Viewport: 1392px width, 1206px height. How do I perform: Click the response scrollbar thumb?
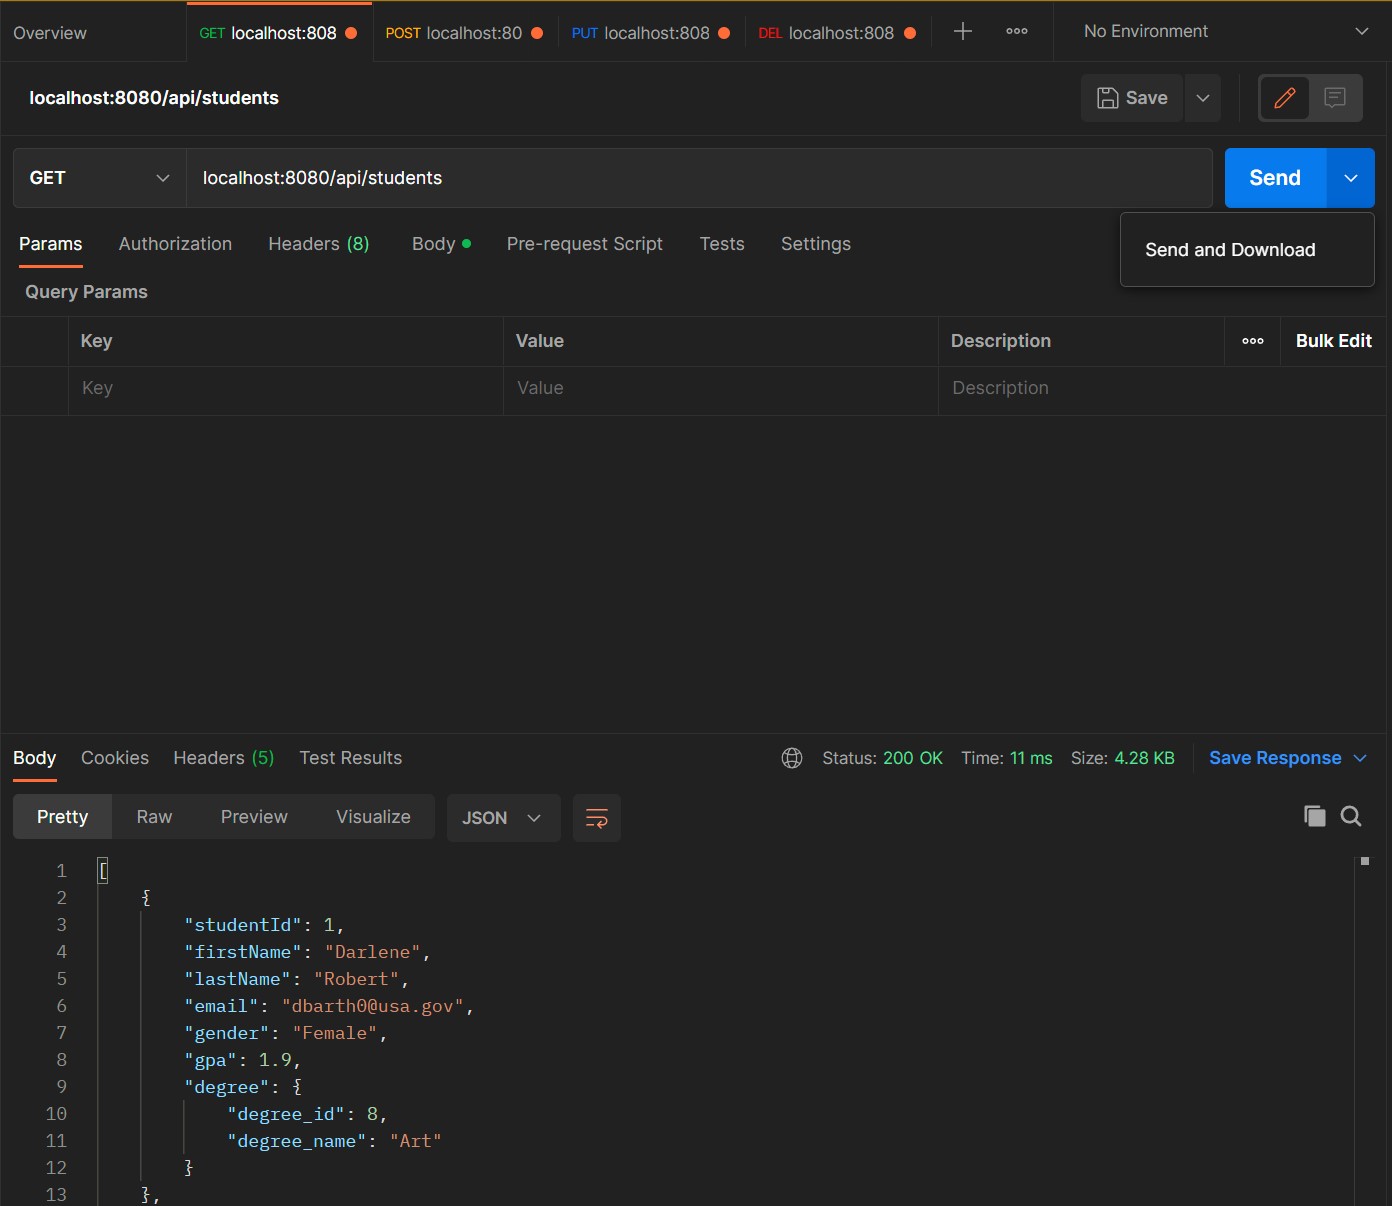[1365, 861]
